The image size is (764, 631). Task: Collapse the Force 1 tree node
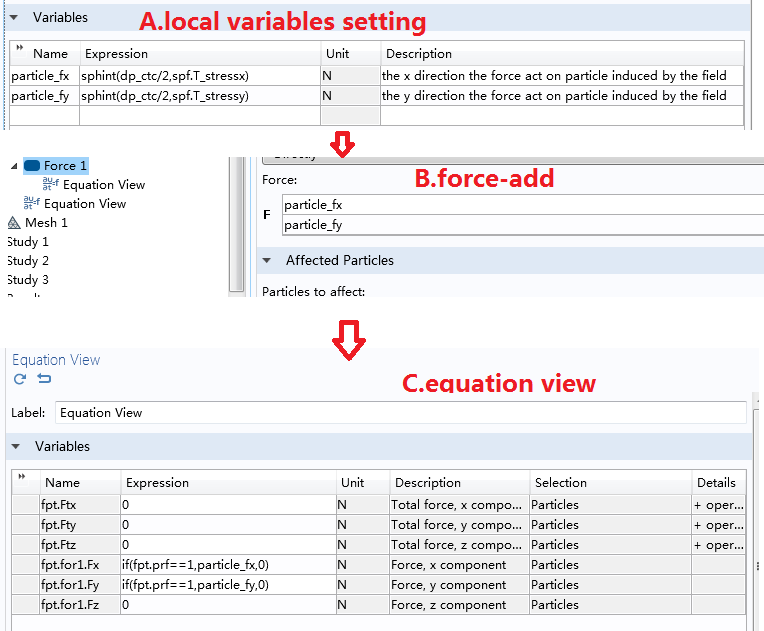tap(12, 166)
